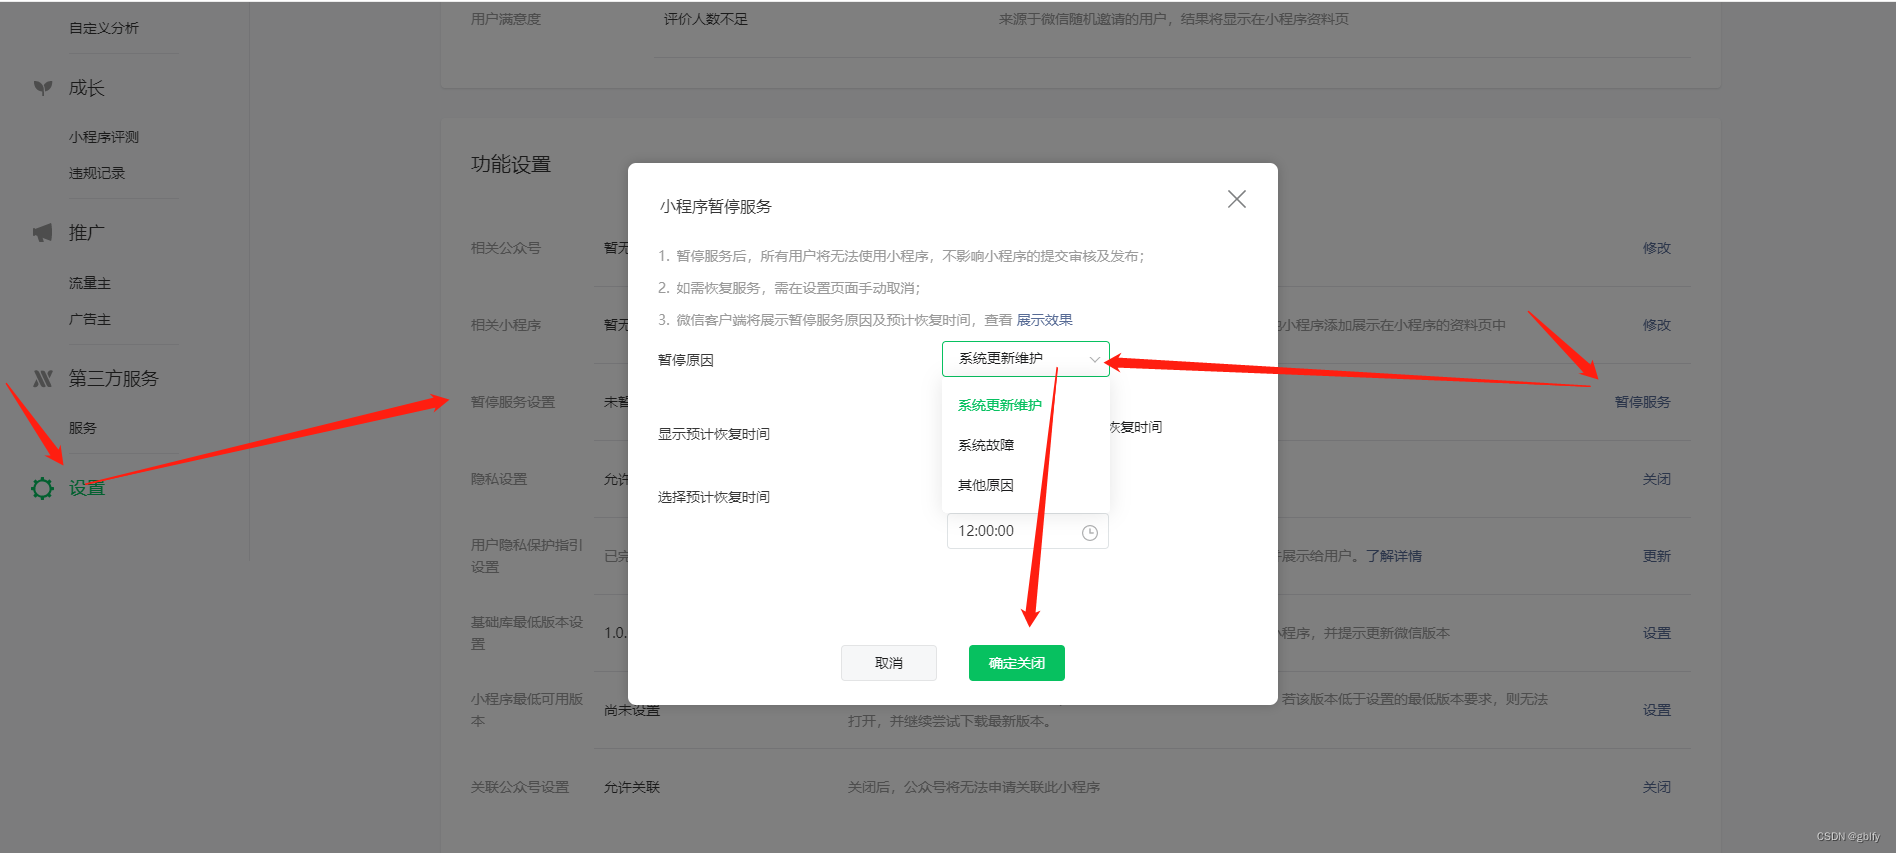The image size is (1896, 853).
Task: Click 修改 in the 相关小程序 row
Action: (1657, 325)
